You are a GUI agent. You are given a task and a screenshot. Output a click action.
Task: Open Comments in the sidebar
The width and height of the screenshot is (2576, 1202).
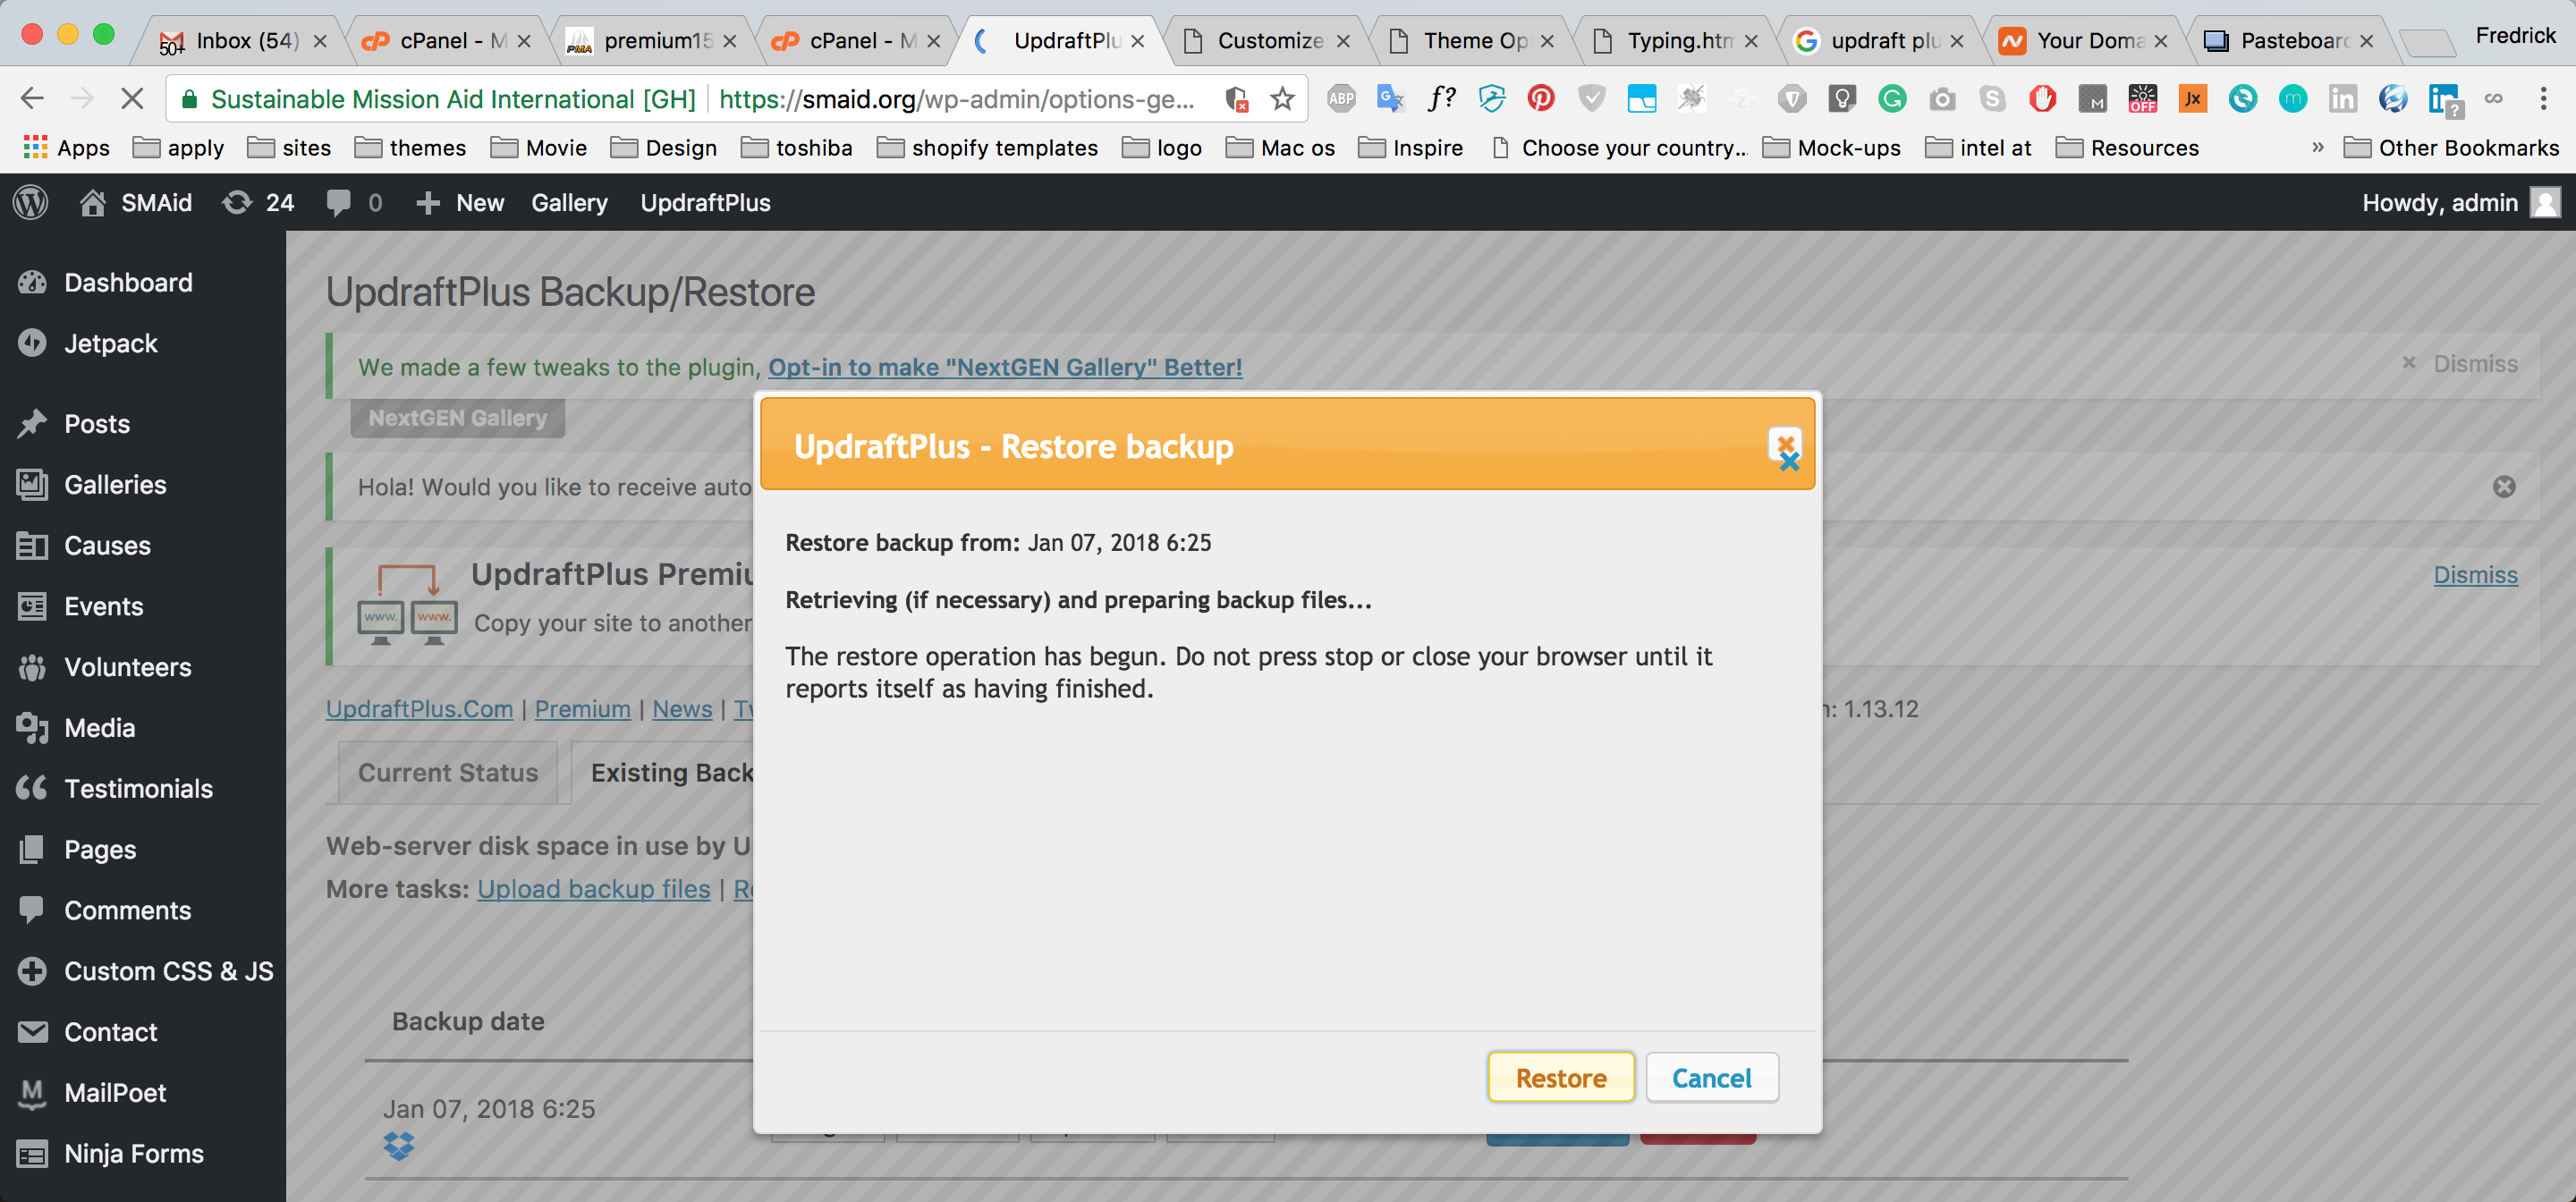[127, 911]
